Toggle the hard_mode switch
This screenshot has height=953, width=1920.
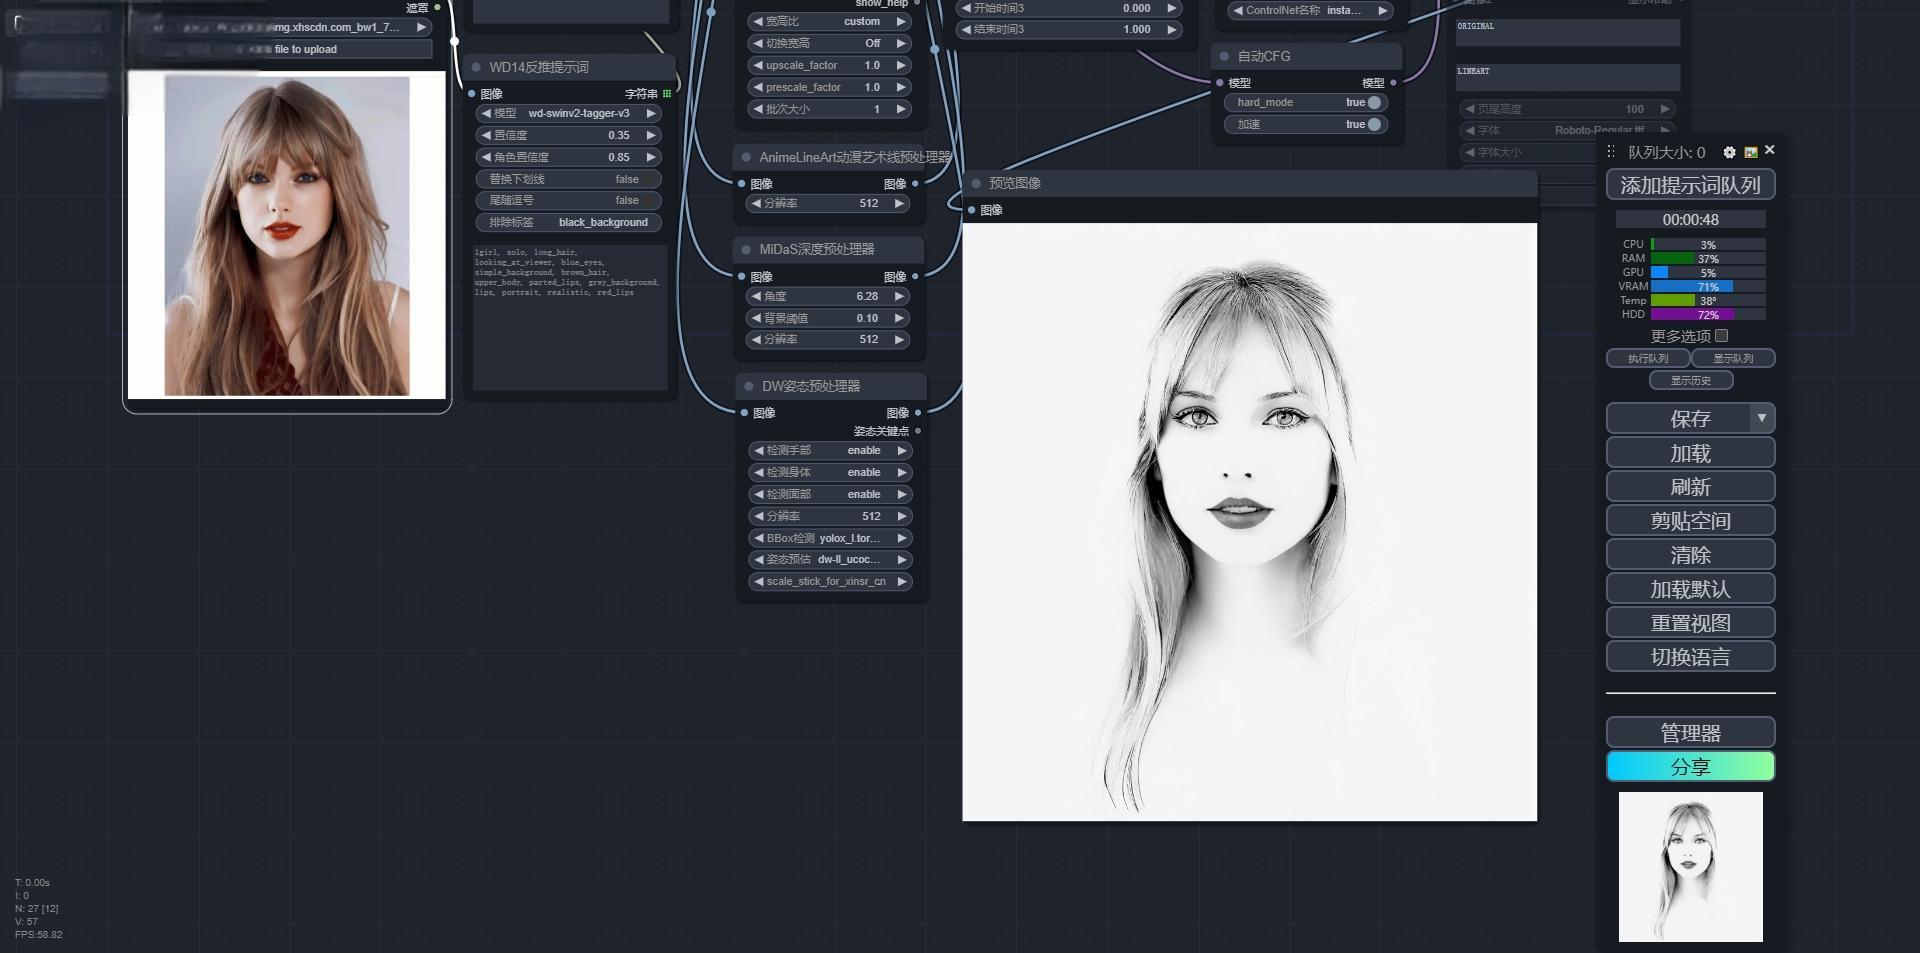click(x=1374, y=103)
